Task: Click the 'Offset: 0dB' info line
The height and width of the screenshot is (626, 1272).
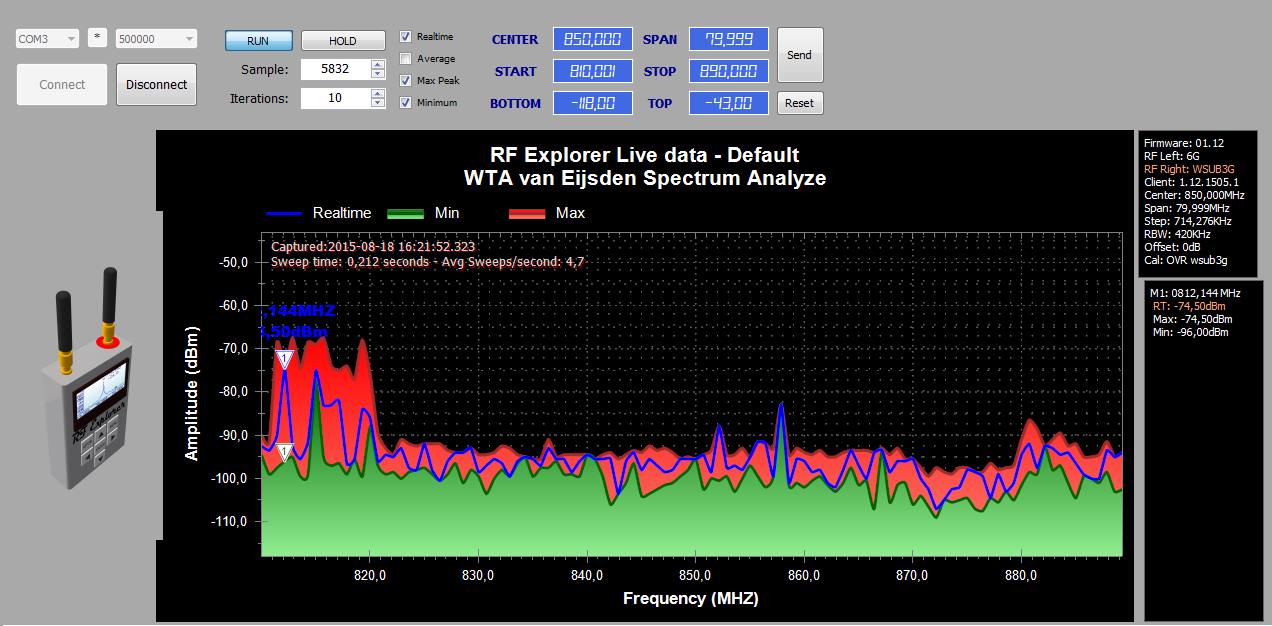Action: (x=1172, y=247)
